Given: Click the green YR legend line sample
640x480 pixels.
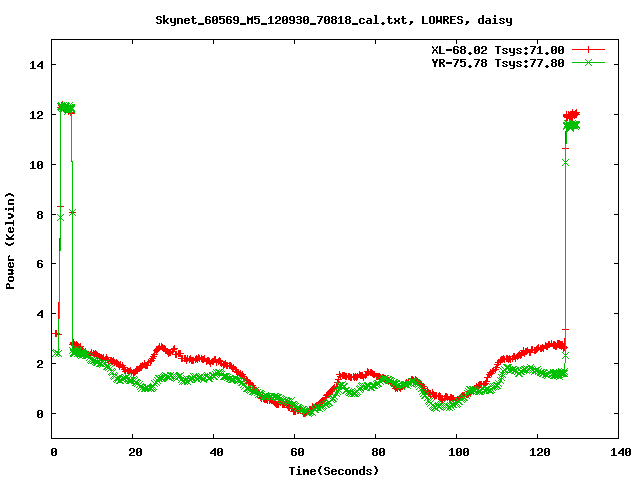Looking at the screenshot, I should click(x=588, y=62).
